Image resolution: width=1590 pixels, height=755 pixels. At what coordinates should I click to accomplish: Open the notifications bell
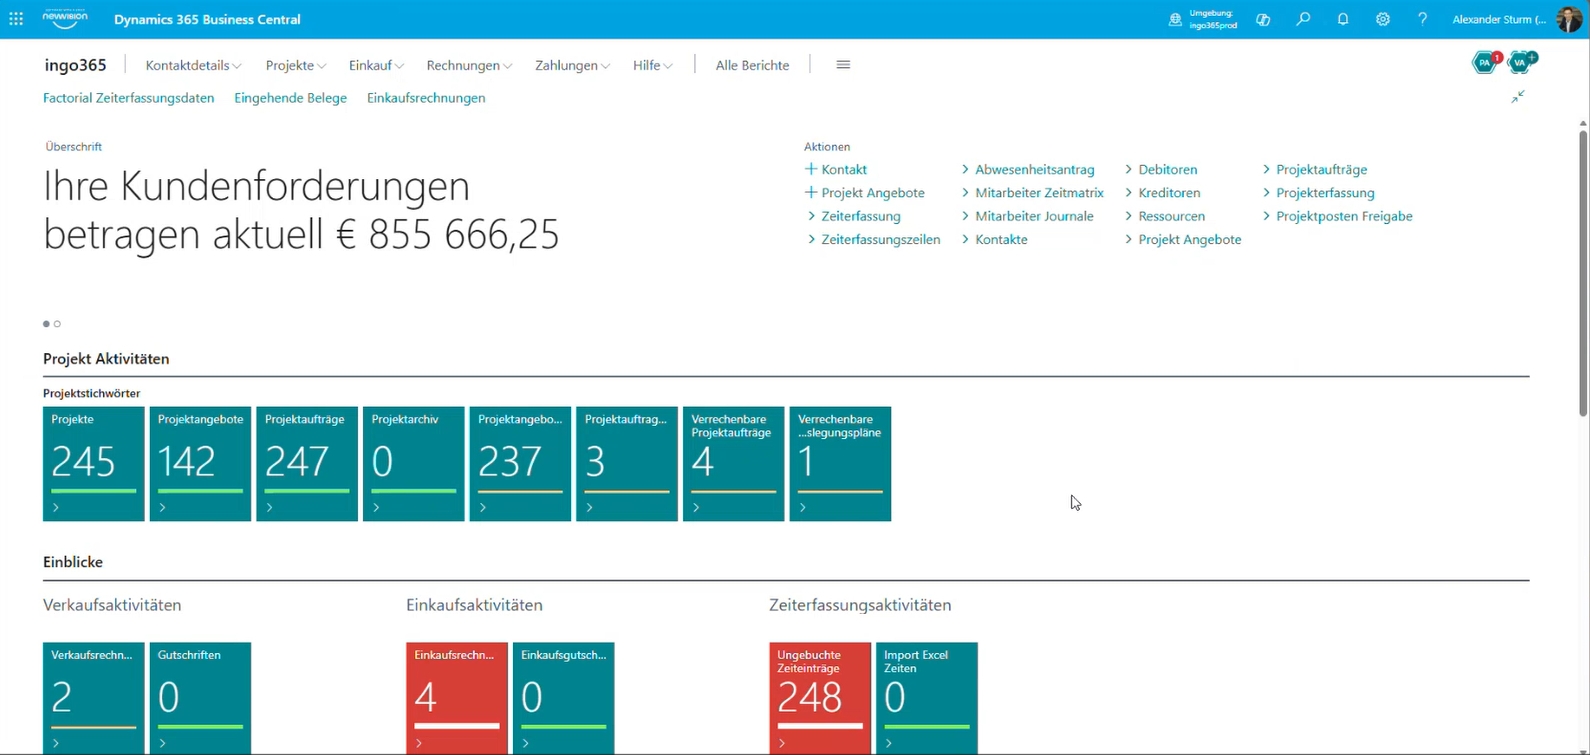1343,19
